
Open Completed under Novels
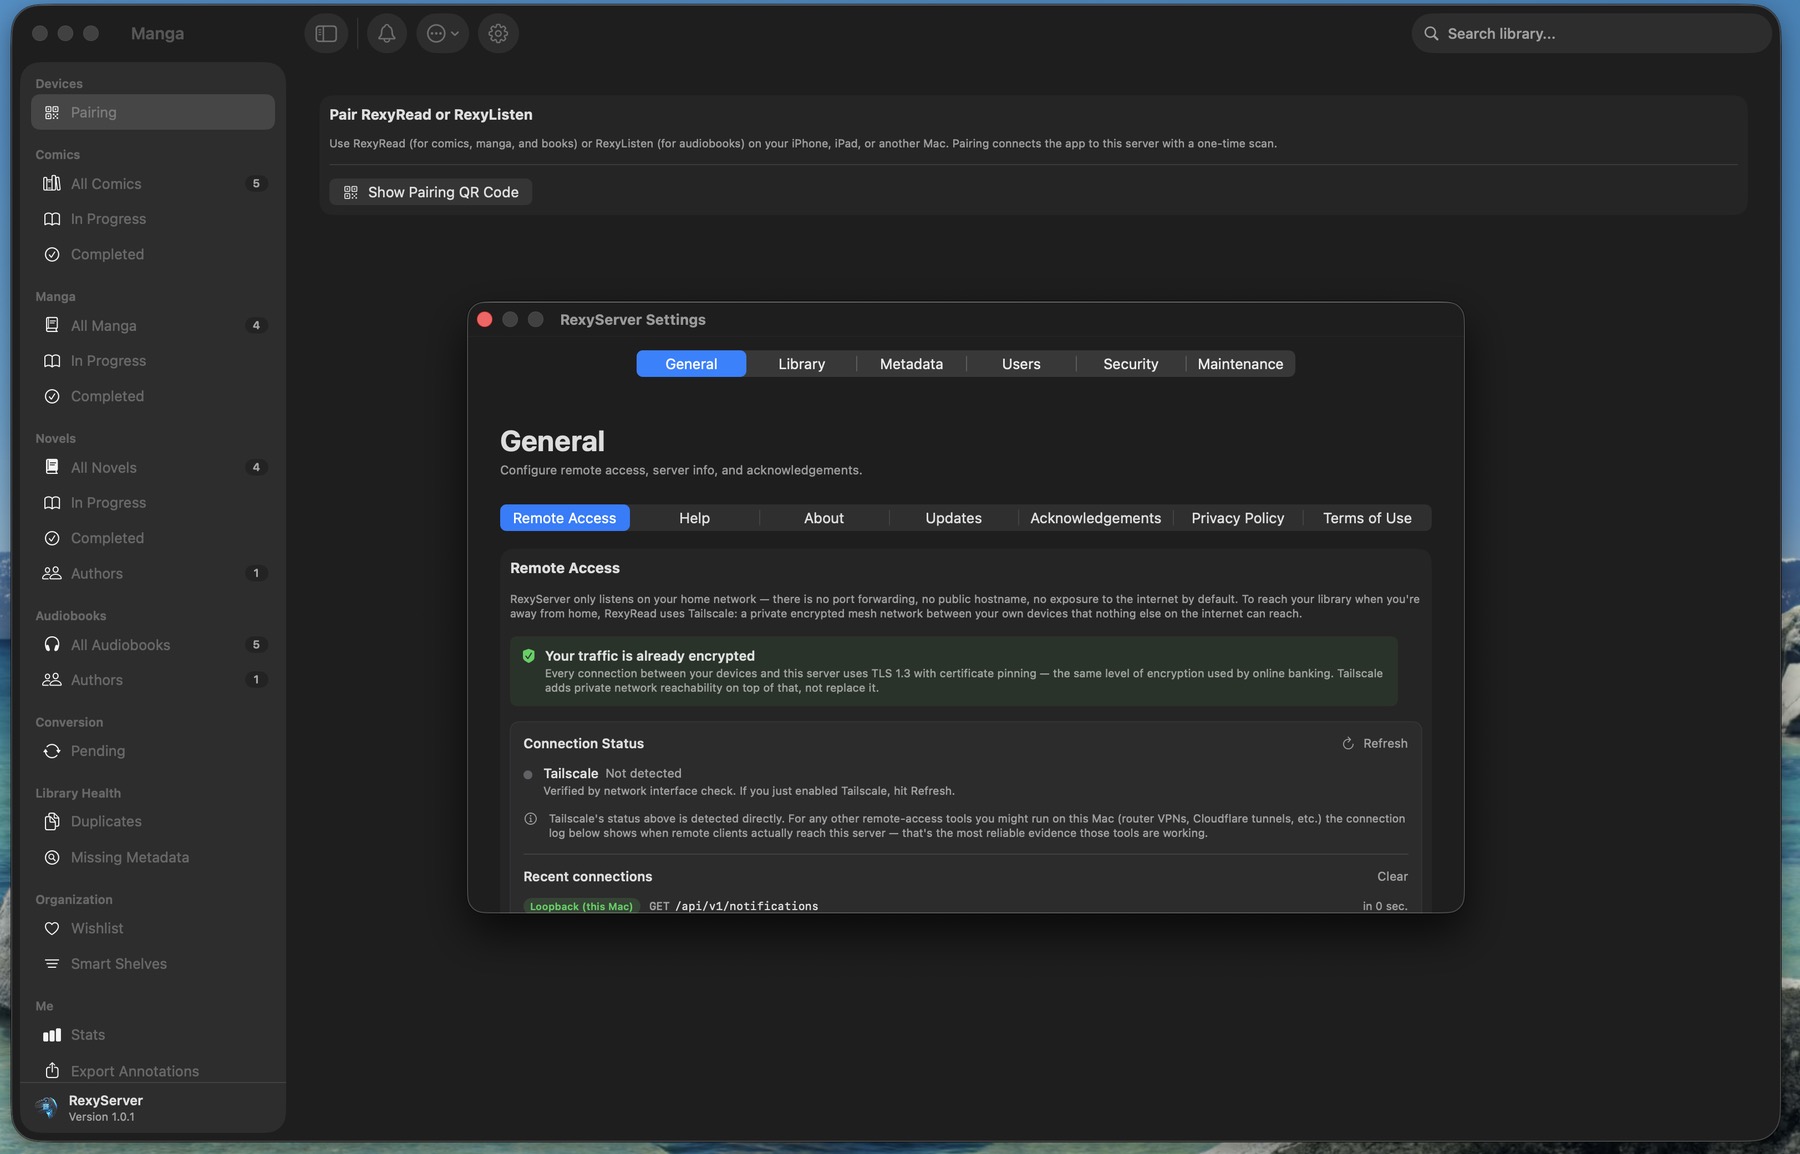pyautogui.click(x=153, y=538)
